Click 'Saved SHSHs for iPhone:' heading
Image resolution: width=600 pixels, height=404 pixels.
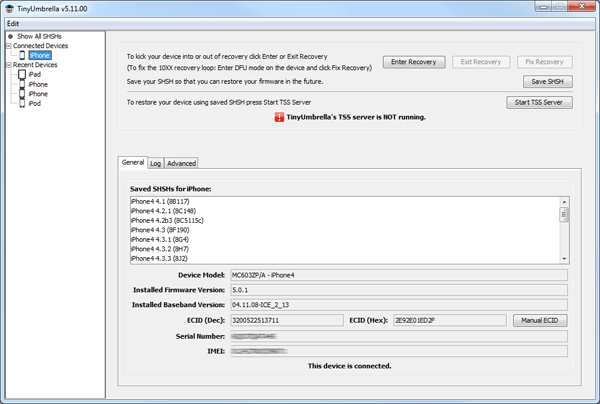[171, 189]
